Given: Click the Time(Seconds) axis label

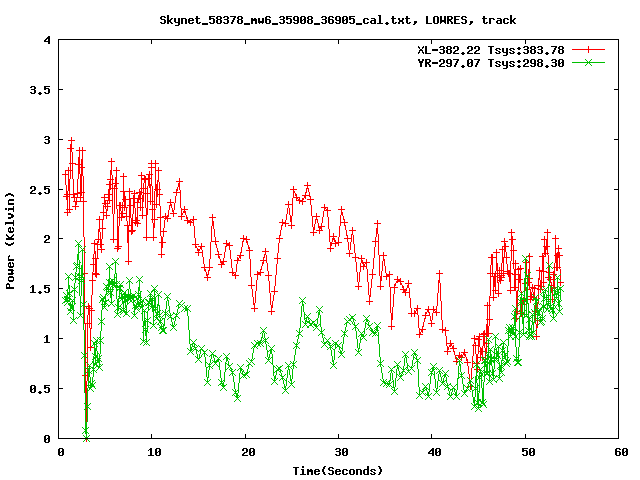Looking at the screenshot, I should pyautogui.click(x=338, y=471).
